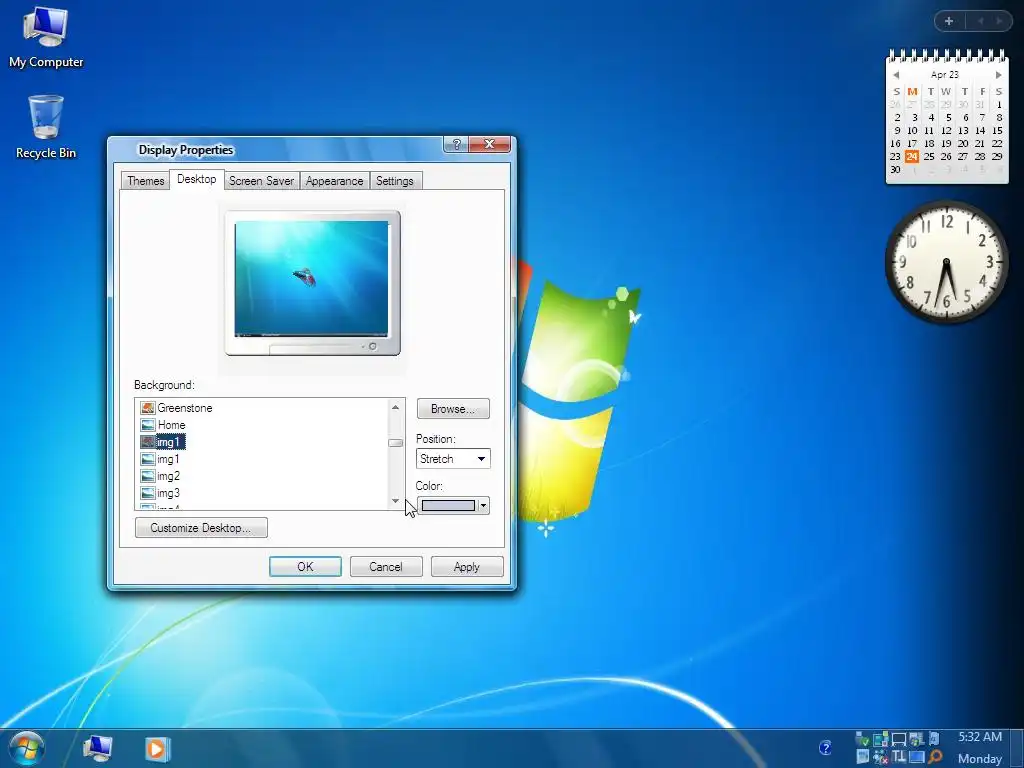Add a gadget with sidebar plus button
This screenshot has width=1024, height=768.
[x=949, y=21]
